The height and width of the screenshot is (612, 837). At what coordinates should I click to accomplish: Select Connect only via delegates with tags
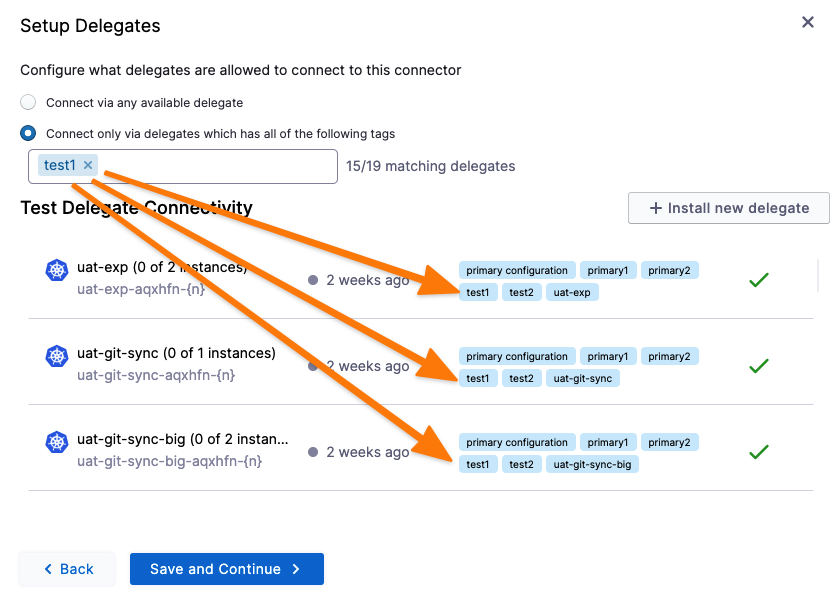(x=28, y=133)
